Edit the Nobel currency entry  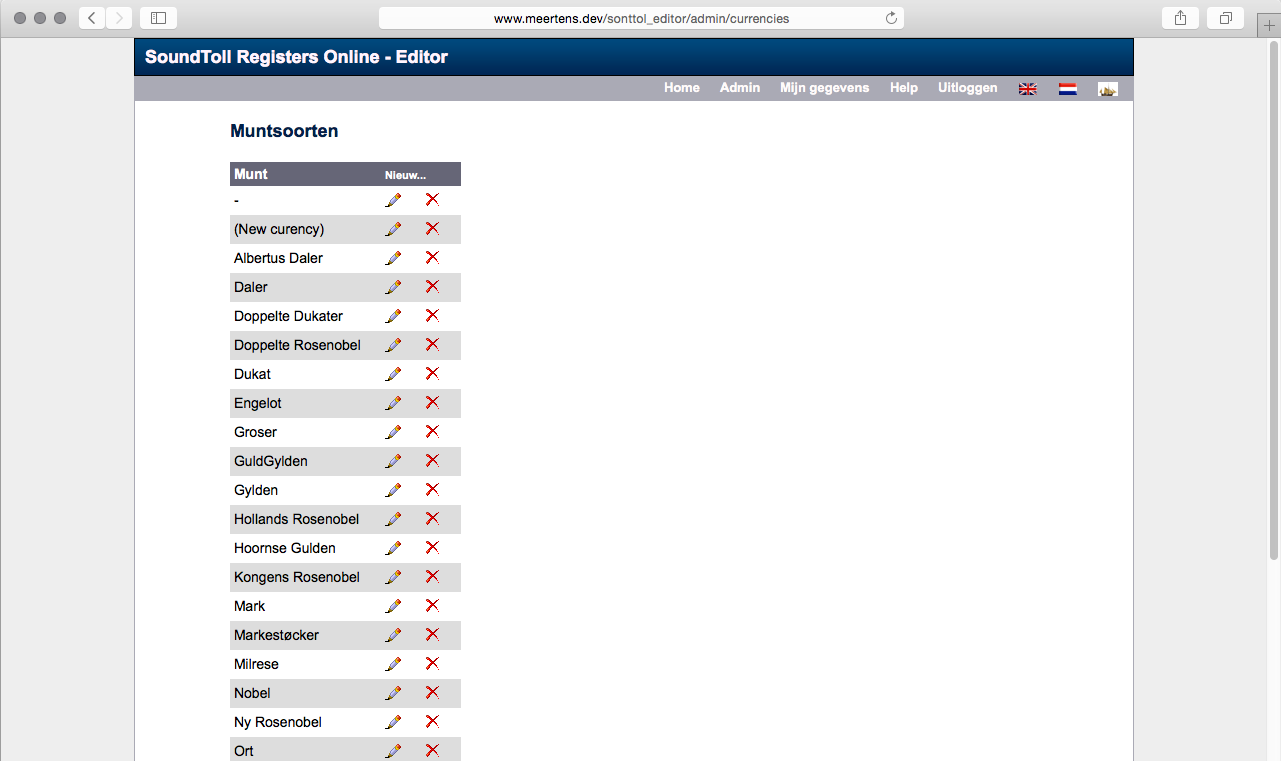coord(393,693)
